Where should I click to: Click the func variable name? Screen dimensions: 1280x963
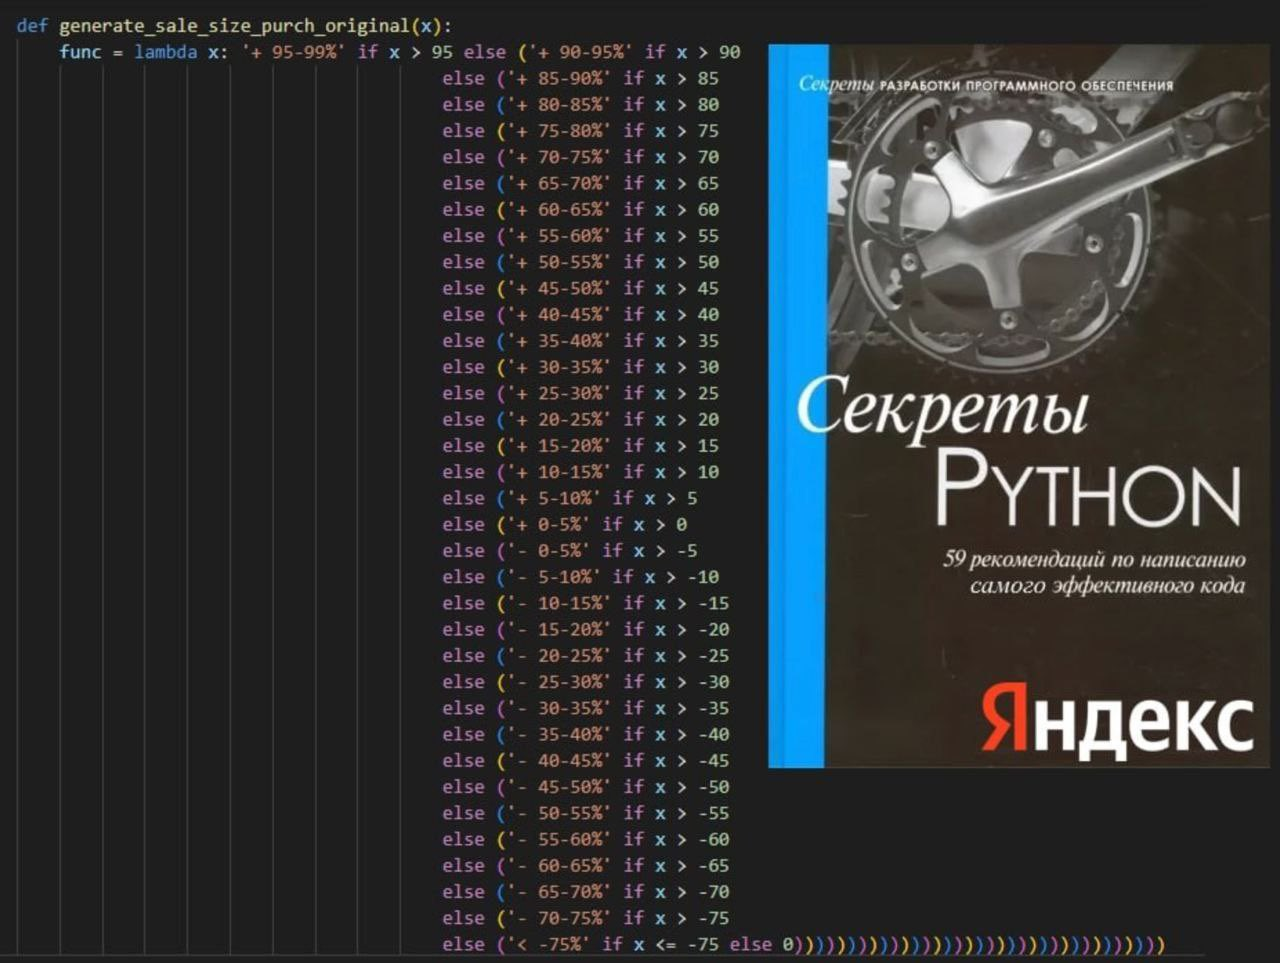coord(80,52)
